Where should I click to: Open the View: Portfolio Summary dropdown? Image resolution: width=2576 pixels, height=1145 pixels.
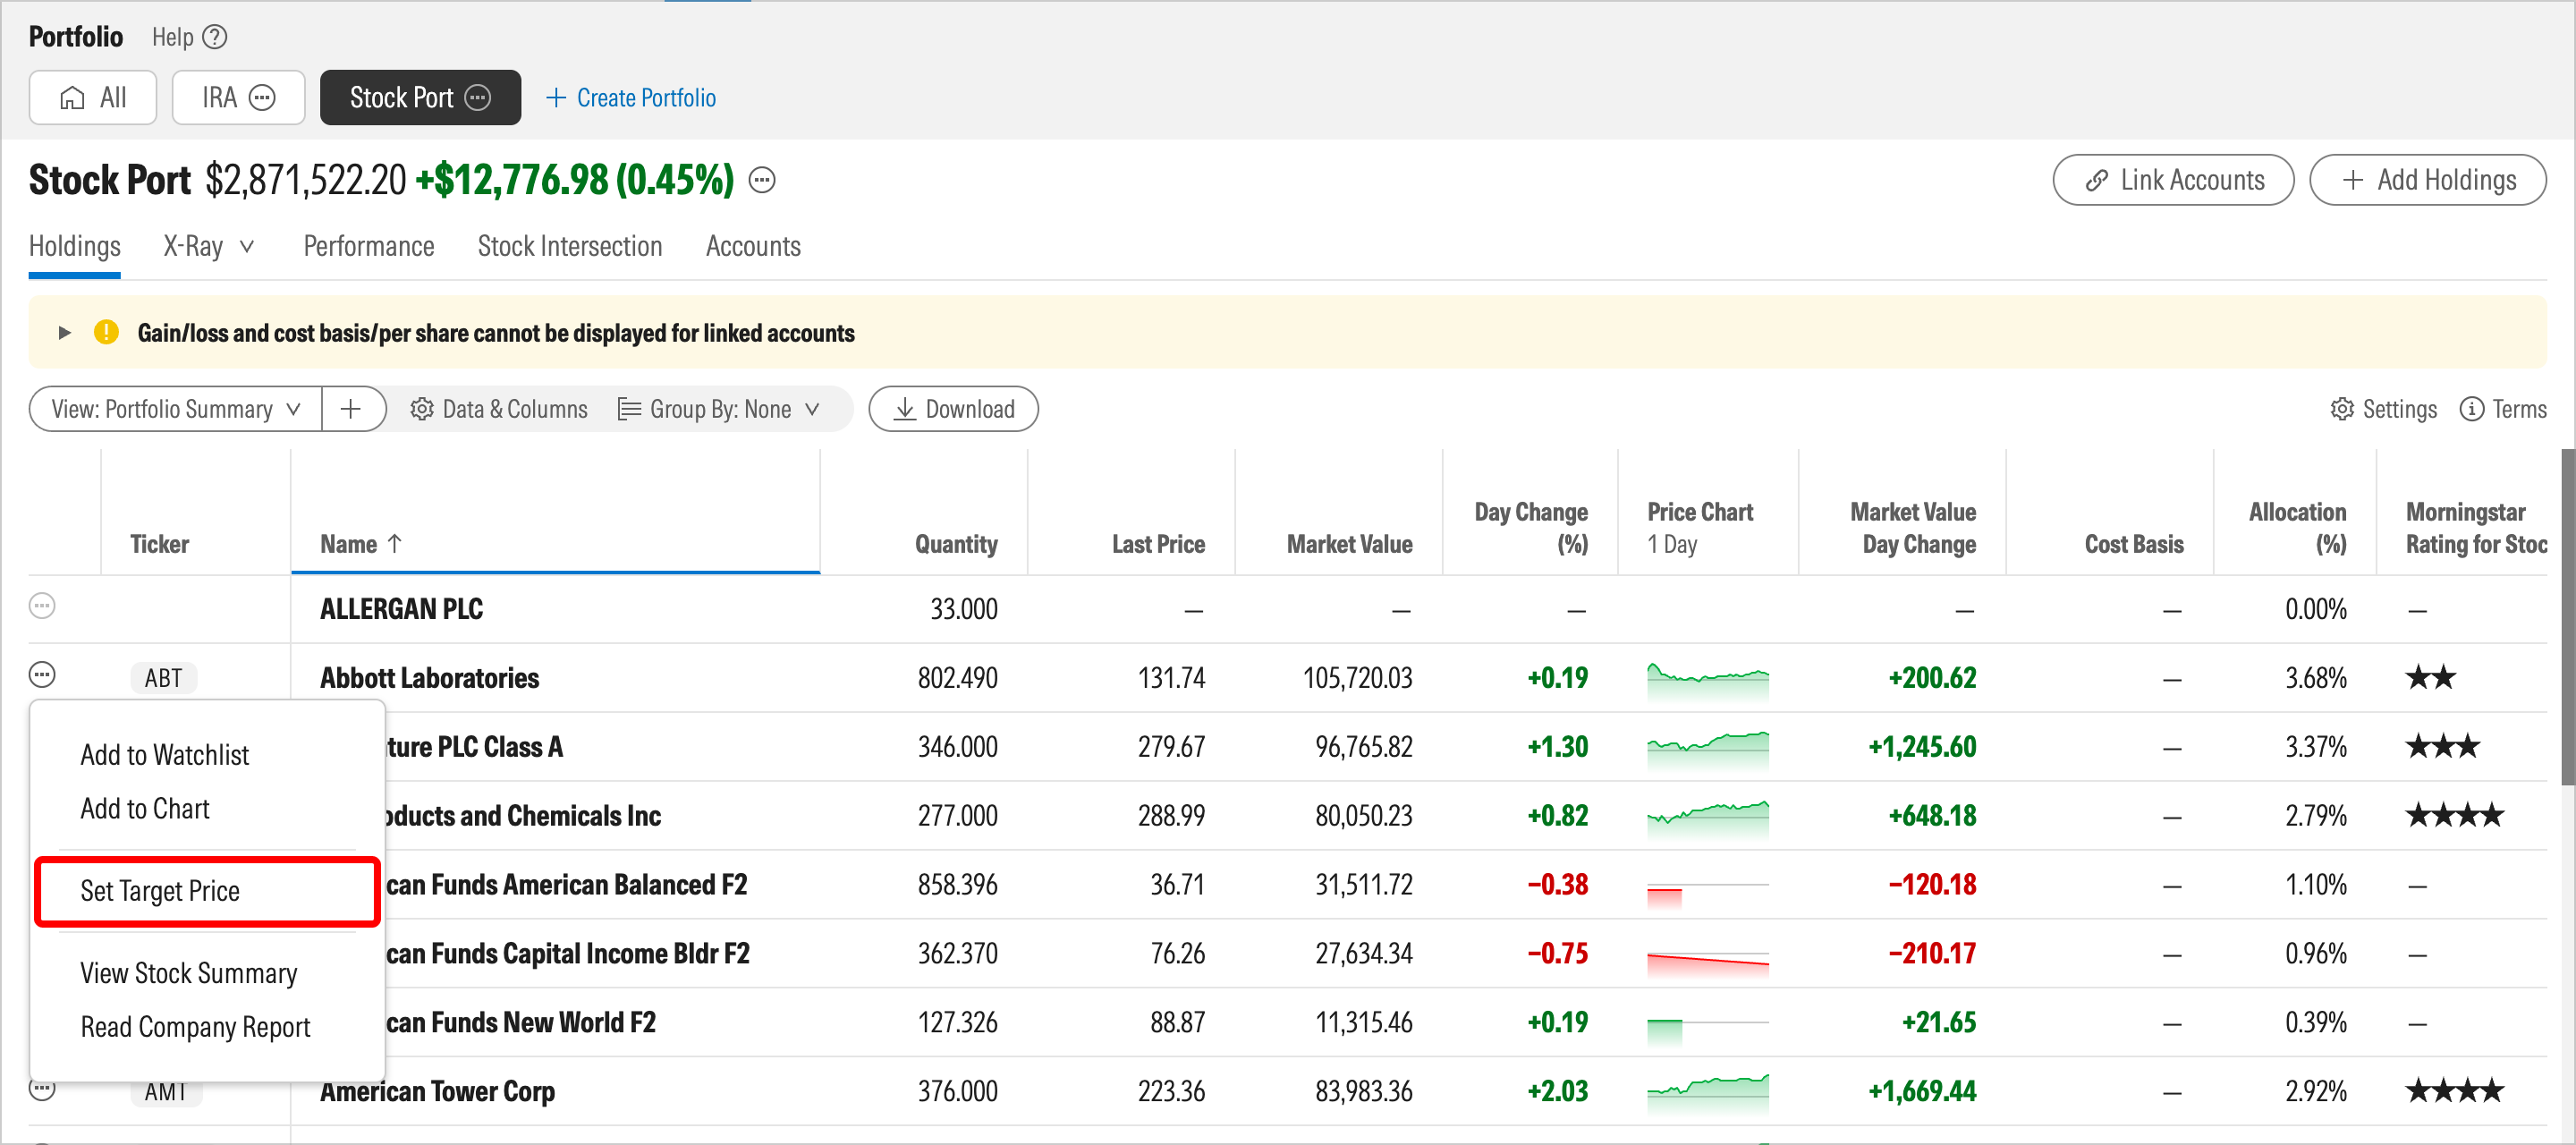[x=176, y=409]
